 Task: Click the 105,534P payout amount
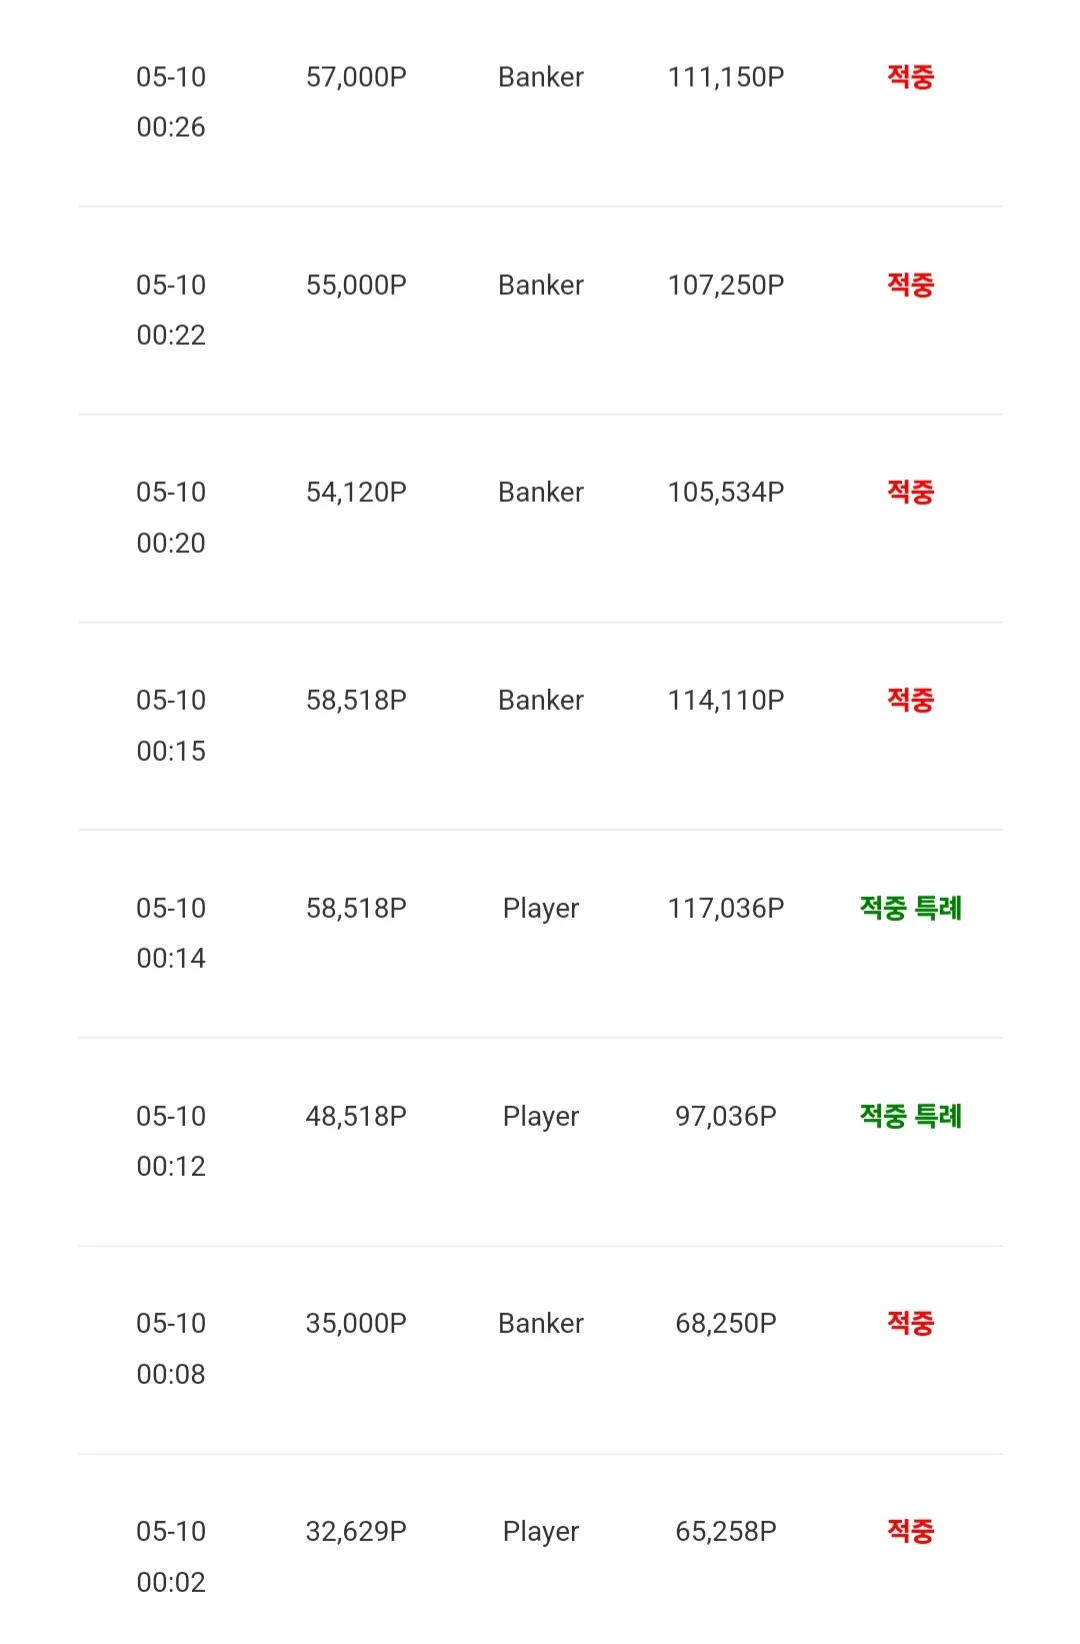click(x=726, y=492)
